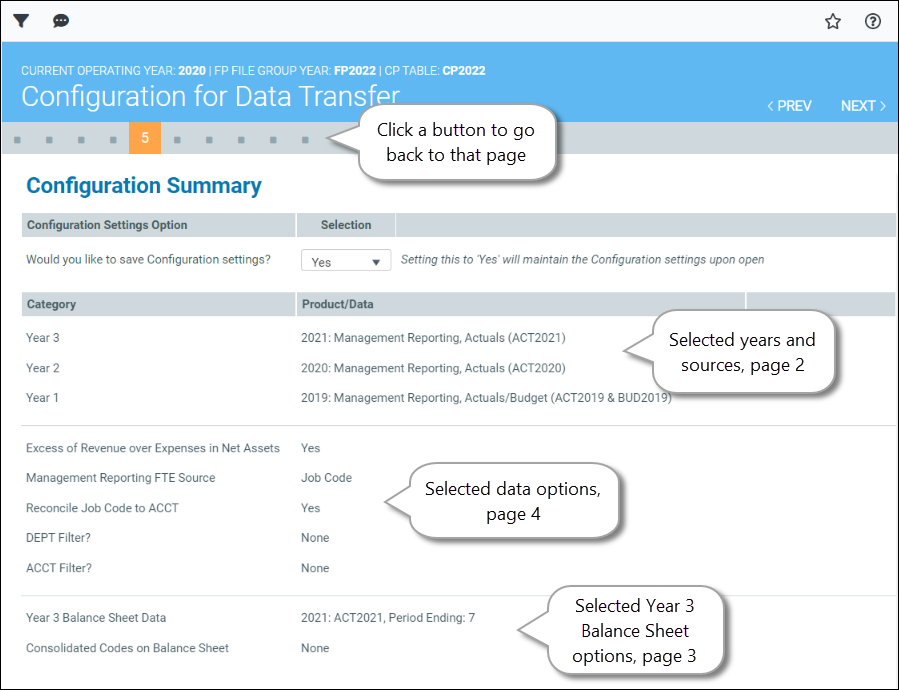Click the comment speech bubble icon
Viewport: 899px width, 690px height.
pyautogui.click(x=61, y=21)
